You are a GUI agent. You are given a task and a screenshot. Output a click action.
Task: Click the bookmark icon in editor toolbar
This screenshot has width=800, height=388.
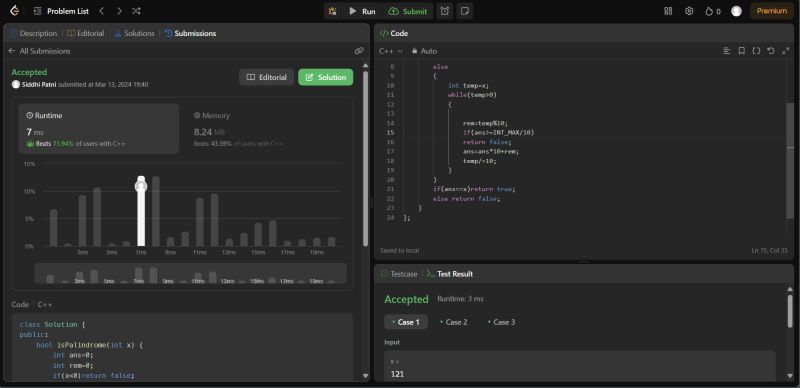pos(742,51)
